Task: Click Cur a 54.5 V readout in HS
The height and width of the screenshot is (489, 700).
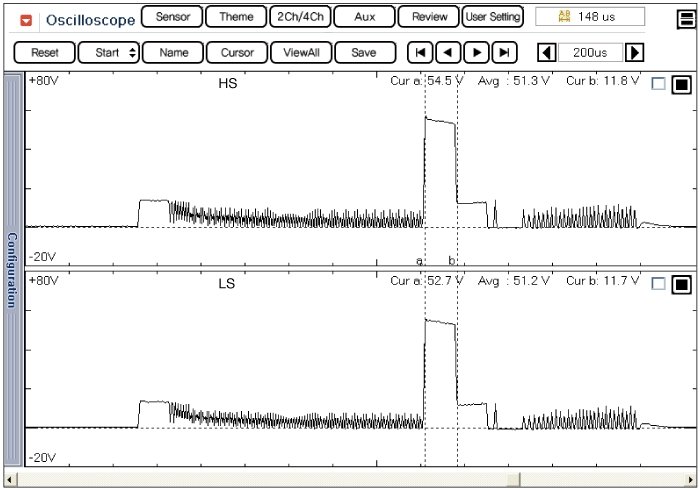Action: (x=427, y=81)
